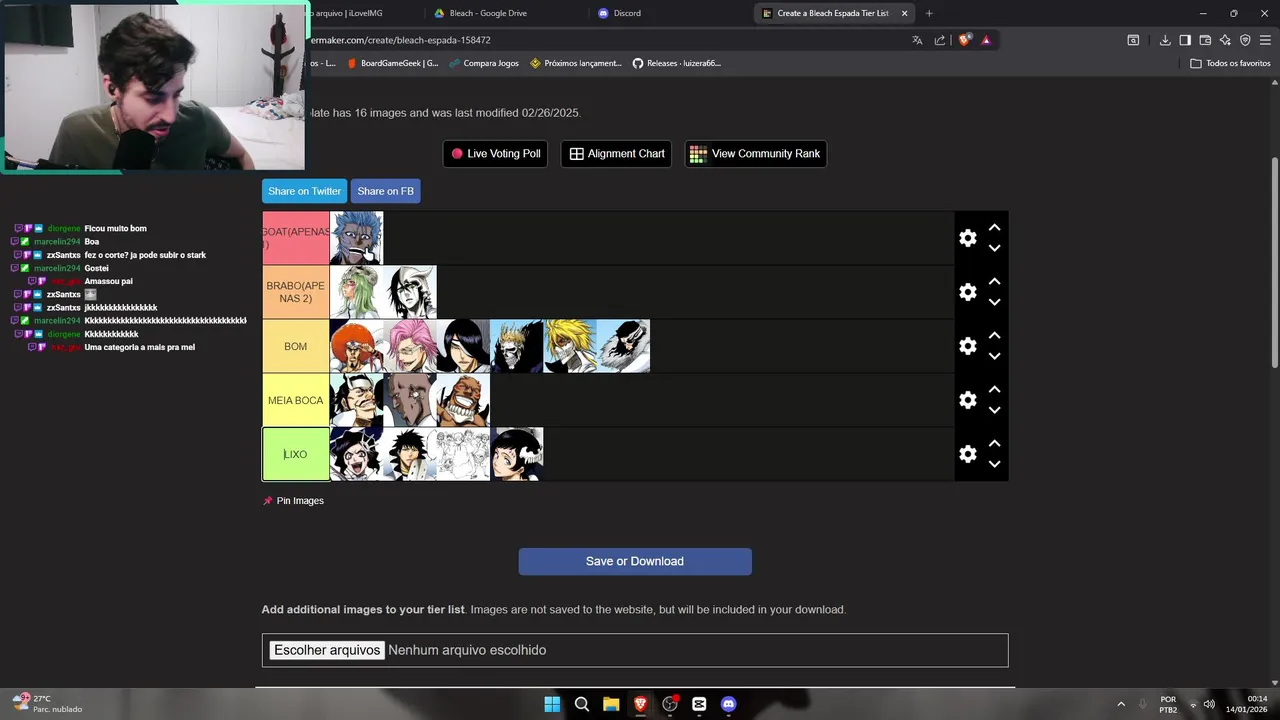Screen dimensions: 1280x720
Task: Click the BOM tier label cell
Action: [296, 346]
